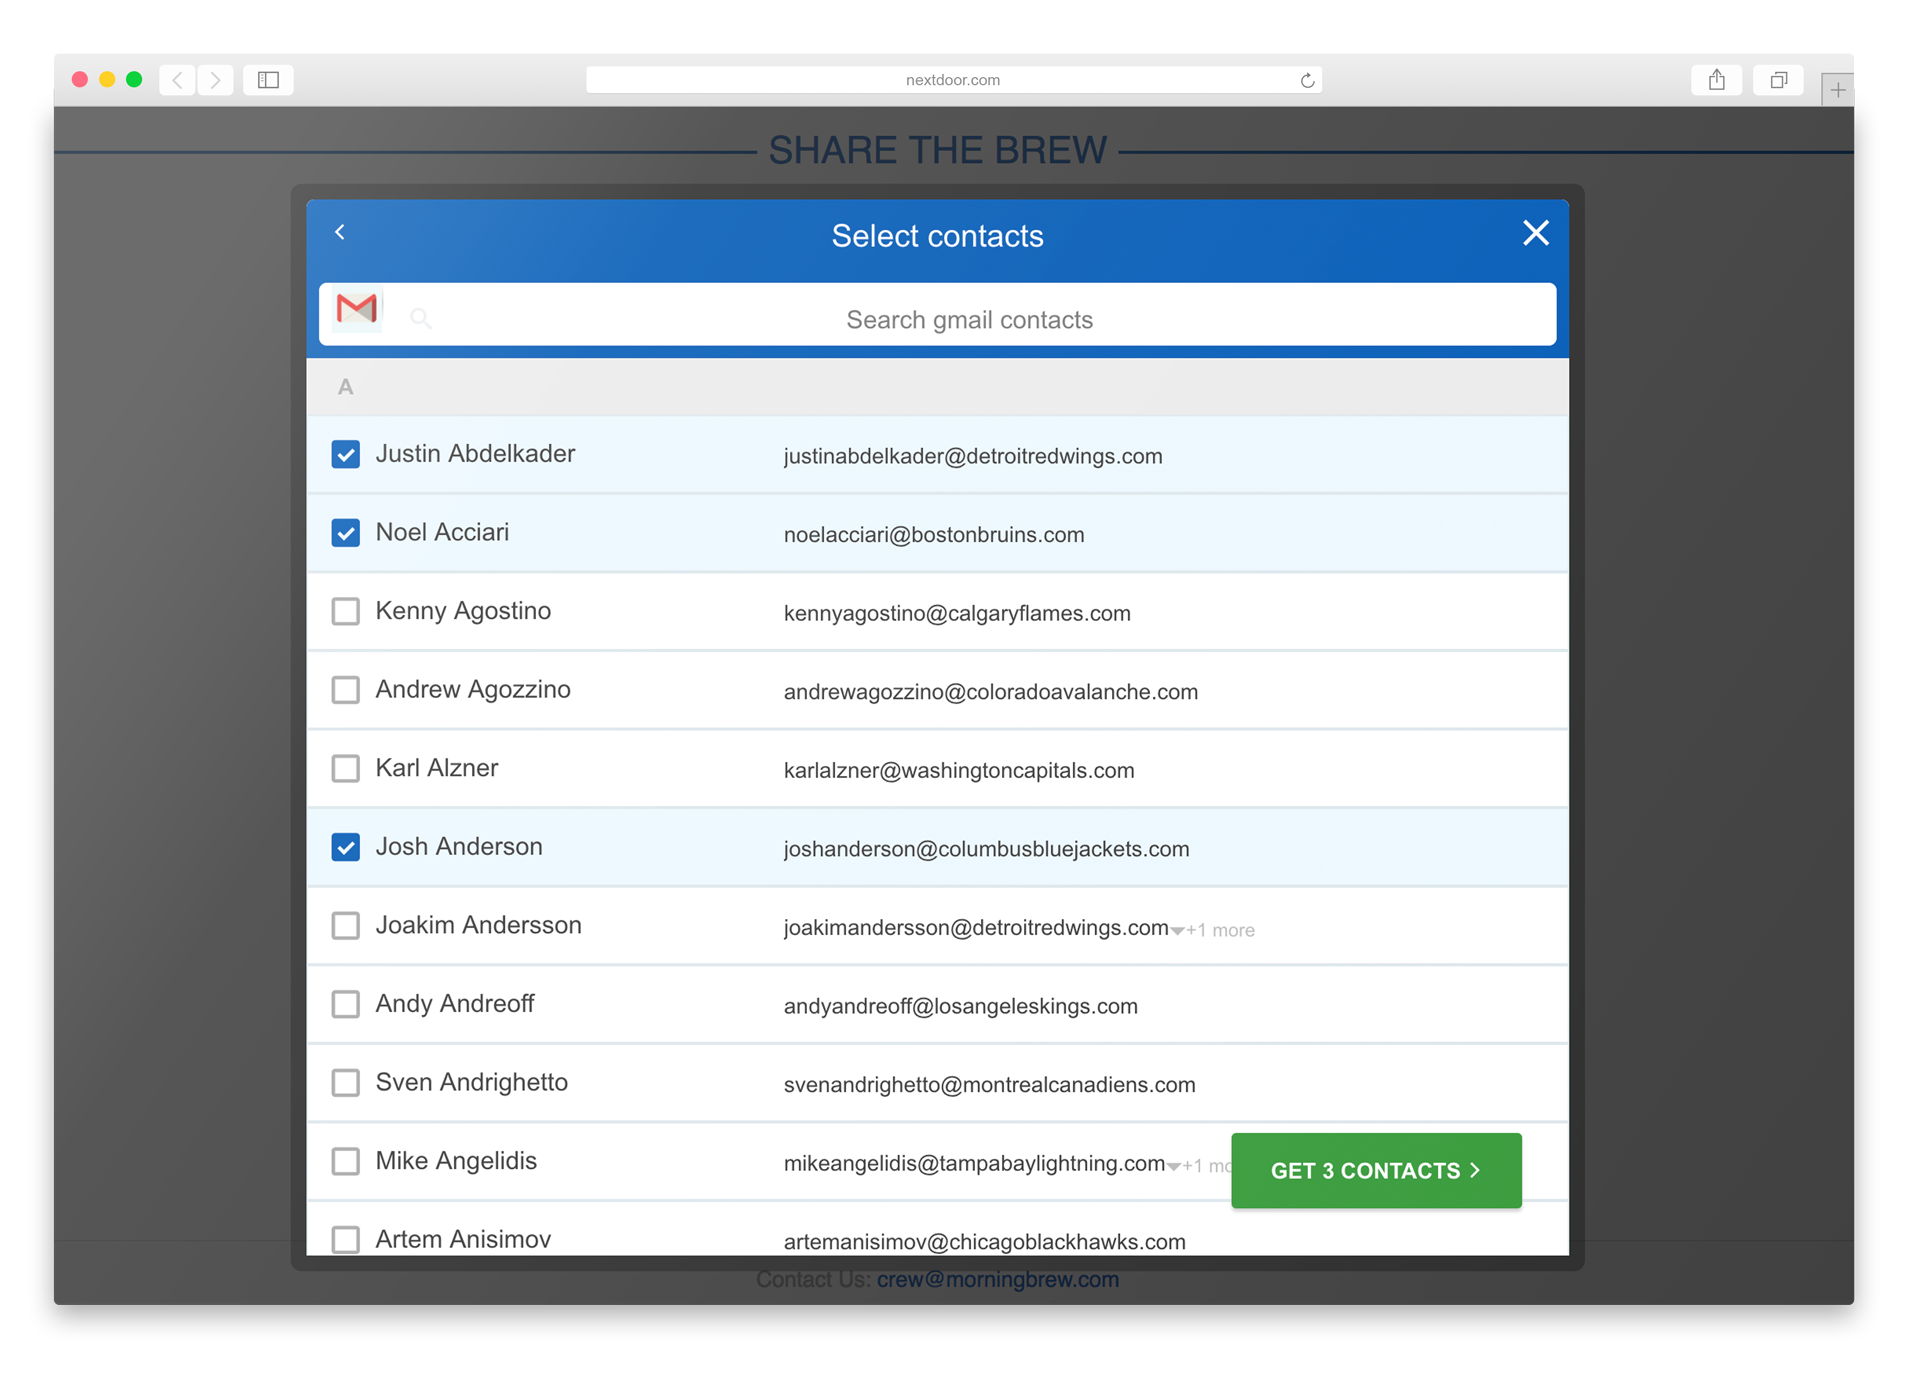Click svenandrighetto@montrealcanadiens.com email

point(990,1085)
